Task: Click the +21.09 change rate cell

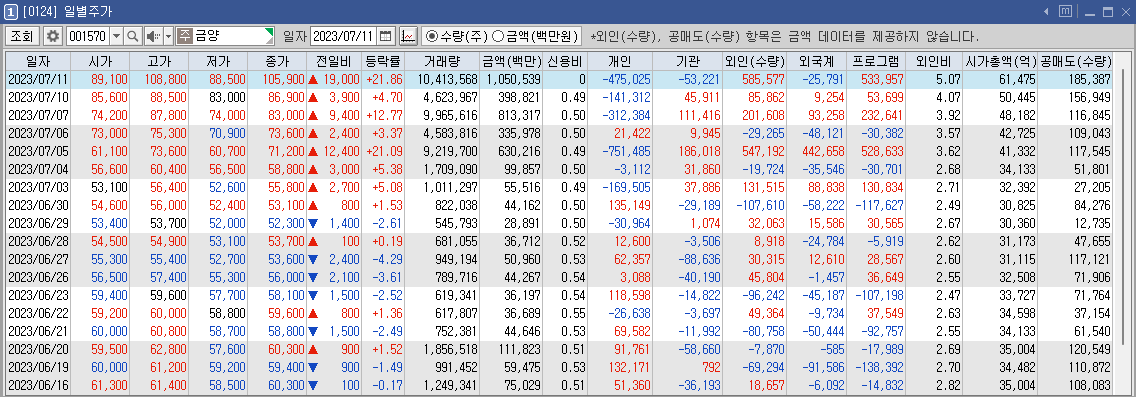Action: coord(384,151)
